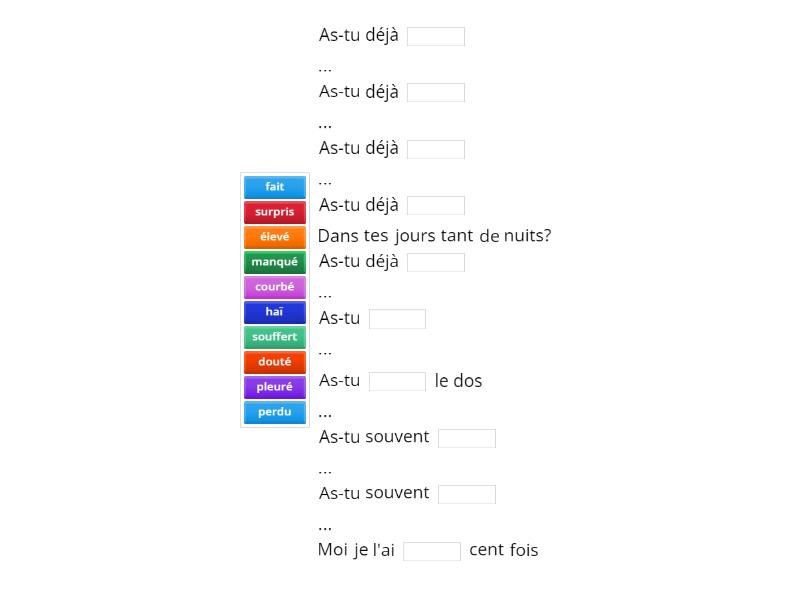Pick the orange "élevé" tile
Image resolution: width=800 pixels, height=600 pixels.
(x=274, y=237)
